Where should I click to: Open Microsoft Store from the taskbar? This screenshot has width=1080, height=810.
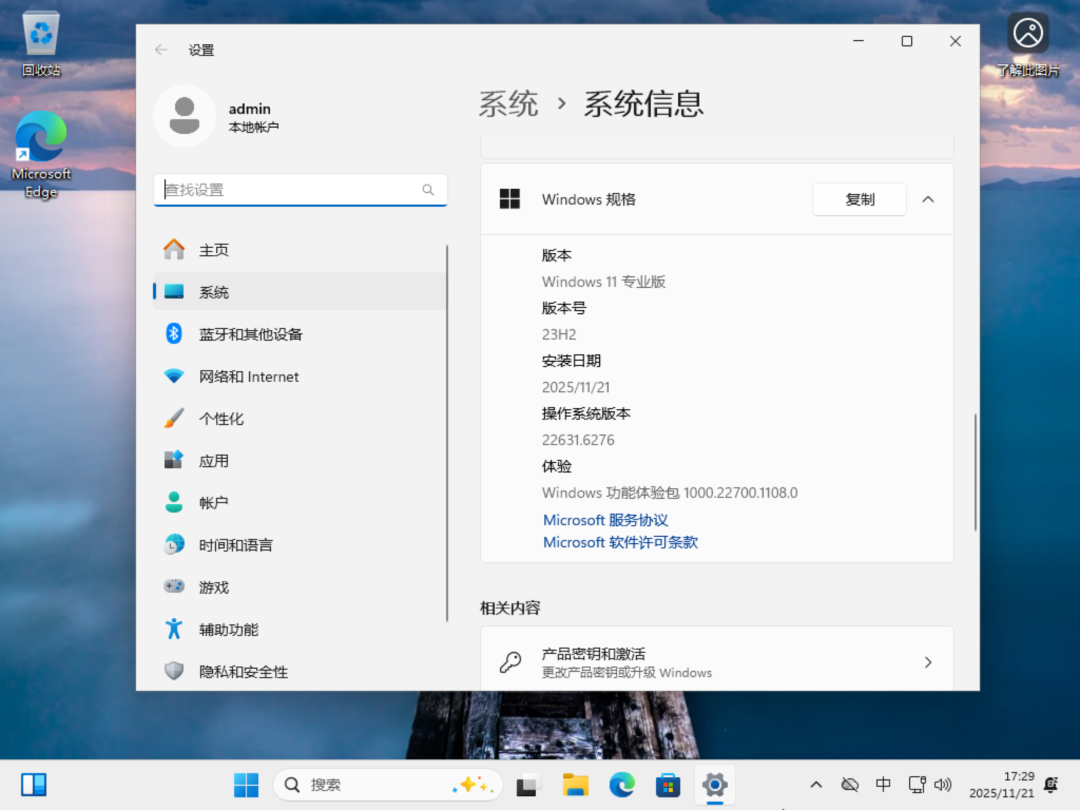tap(667, 785)
